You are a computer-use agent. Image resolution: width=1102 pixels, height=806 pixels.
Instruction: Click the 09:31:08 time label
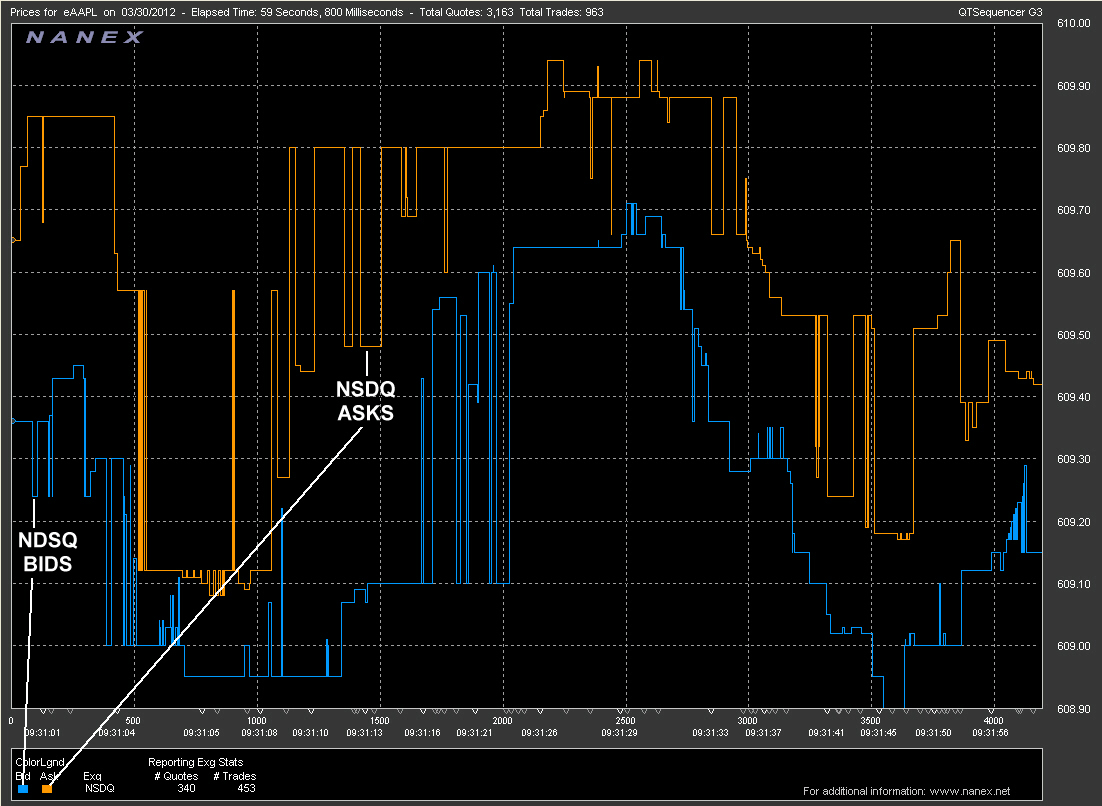tap(259, 733)
